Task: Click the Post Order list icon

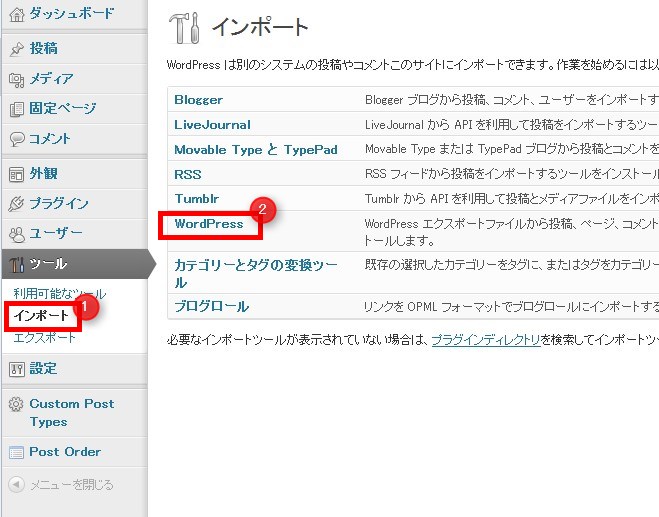Action: pyautogui.click(x=17, y=452)
